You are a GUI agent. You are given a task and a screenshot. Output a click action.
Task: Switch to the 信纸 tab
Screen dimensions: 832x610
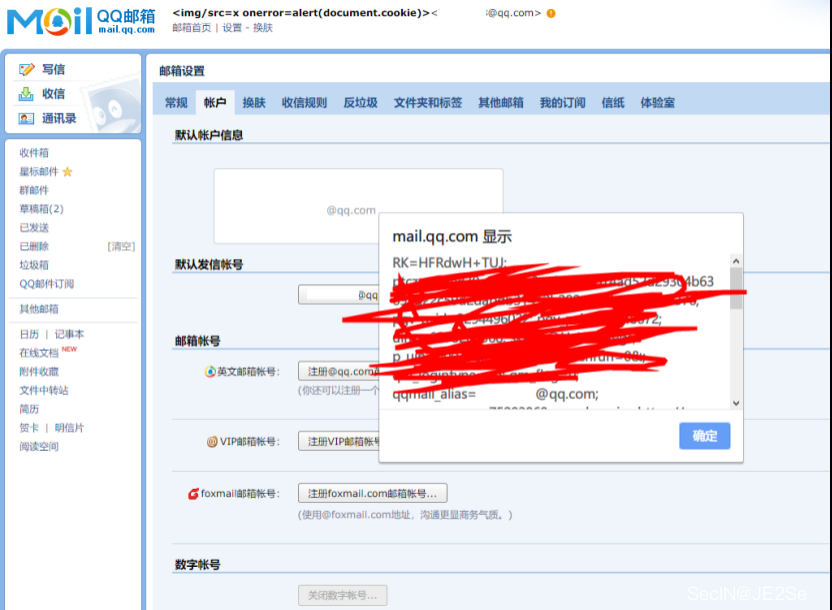(613, 102)
